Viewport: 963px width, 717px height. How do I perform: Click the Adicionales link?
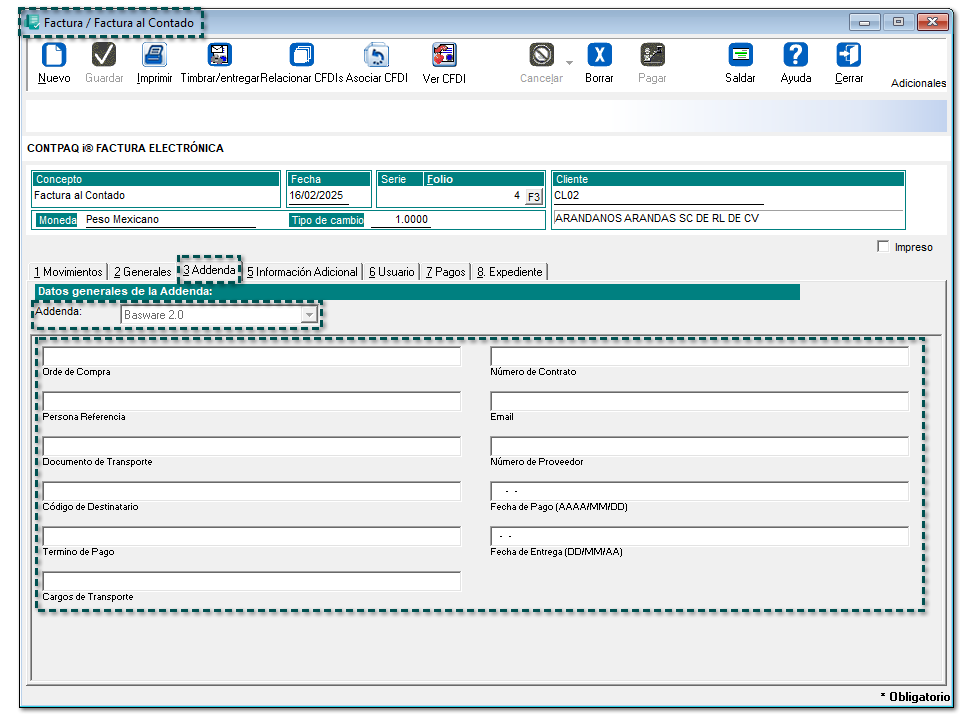click(918, 84)
